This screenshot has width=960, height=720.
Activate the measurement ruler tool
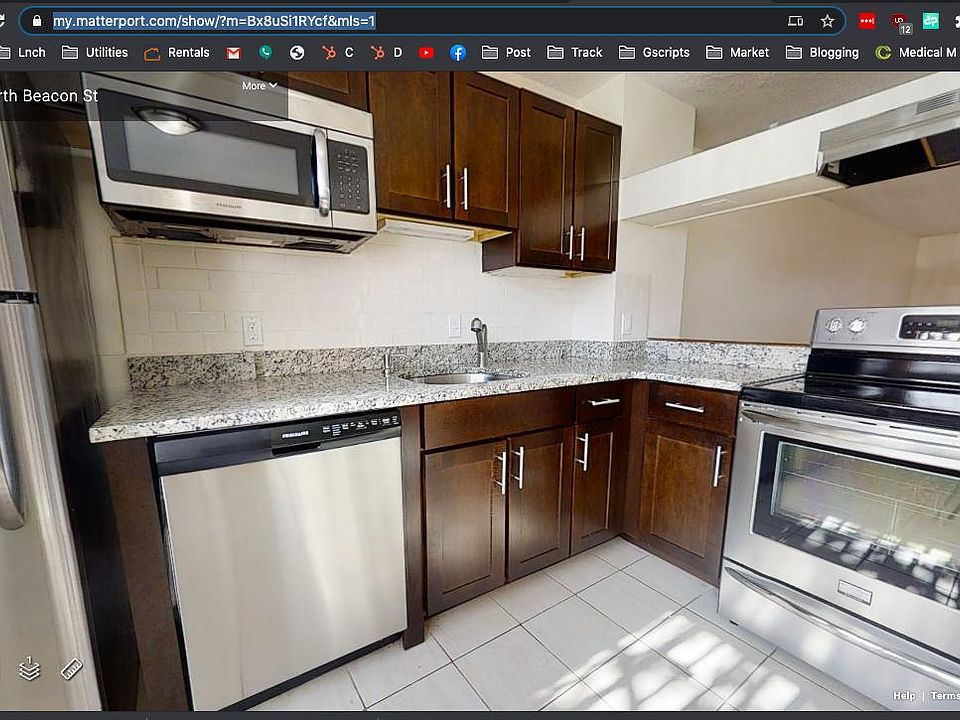[x=72, y=669]
